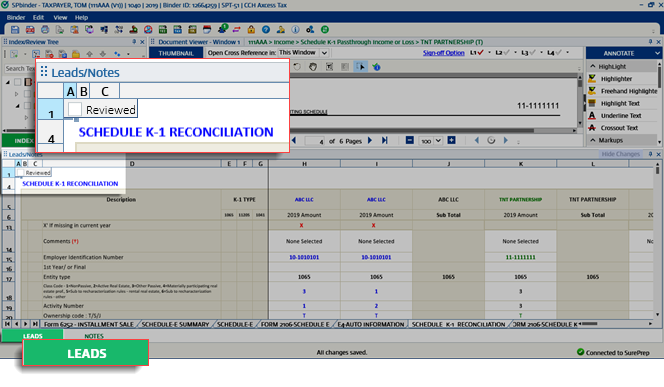Click the Print icon in main toolbar

coord(45,30)
